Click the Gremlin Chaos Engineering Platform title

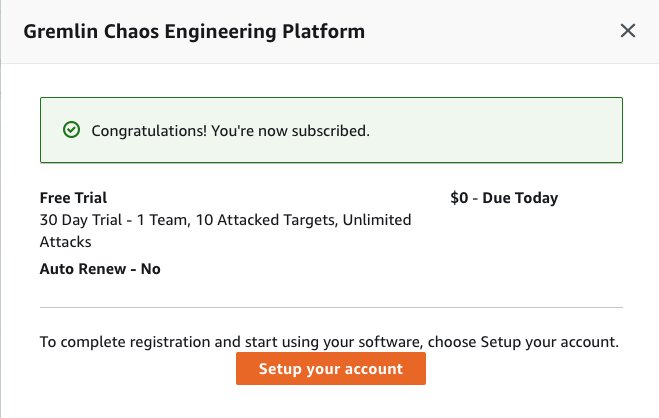coord(194,32)
